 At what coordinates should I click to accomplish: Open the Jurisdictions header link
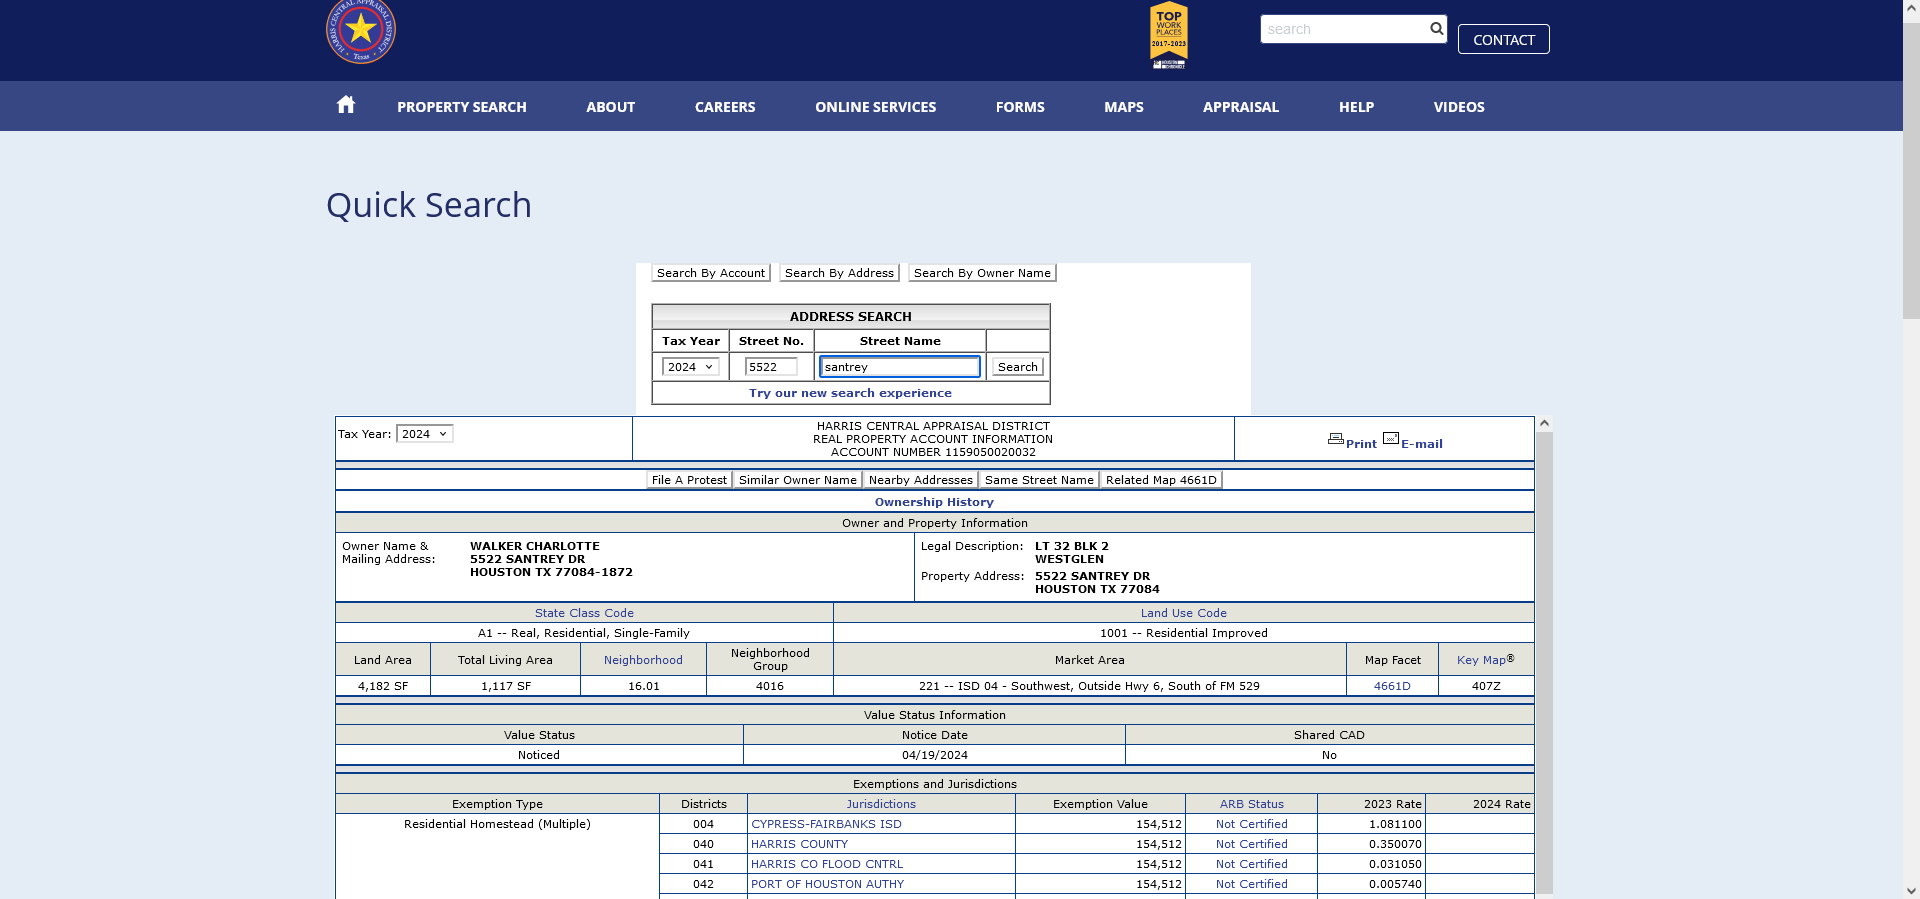point(881,804)
